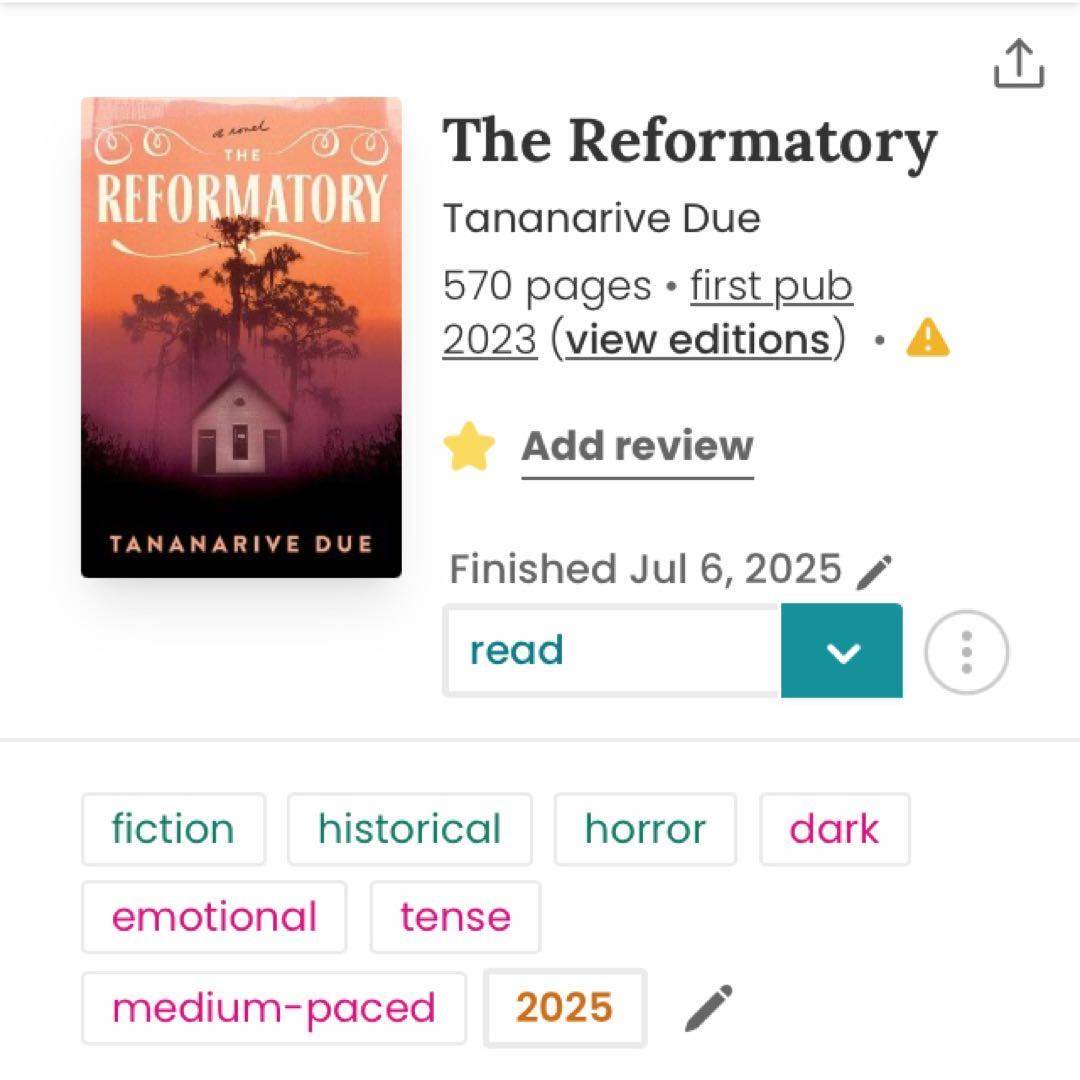
Task: Click the 'dark' mood tag
Action: click(835, 829)
